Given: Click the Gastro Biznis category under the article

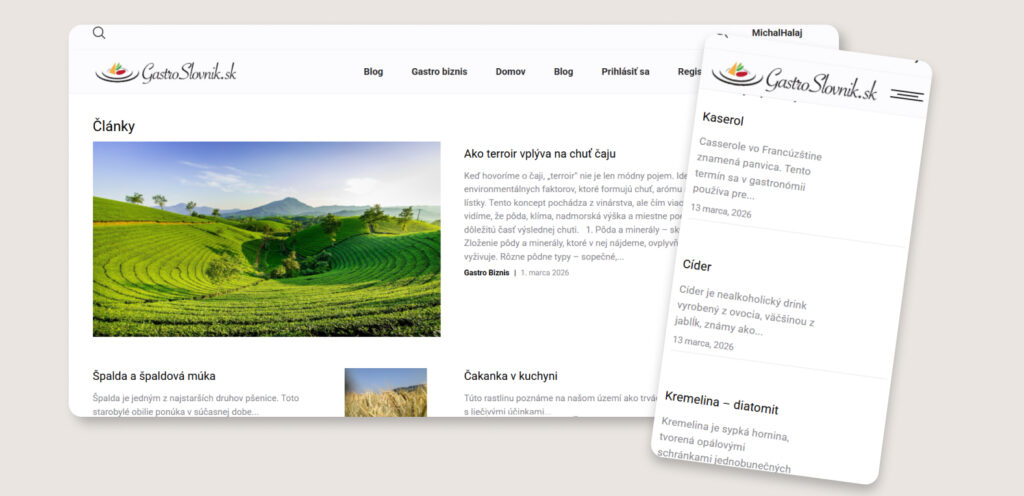Looking at the screenshot, I should [x=486, y=272].
